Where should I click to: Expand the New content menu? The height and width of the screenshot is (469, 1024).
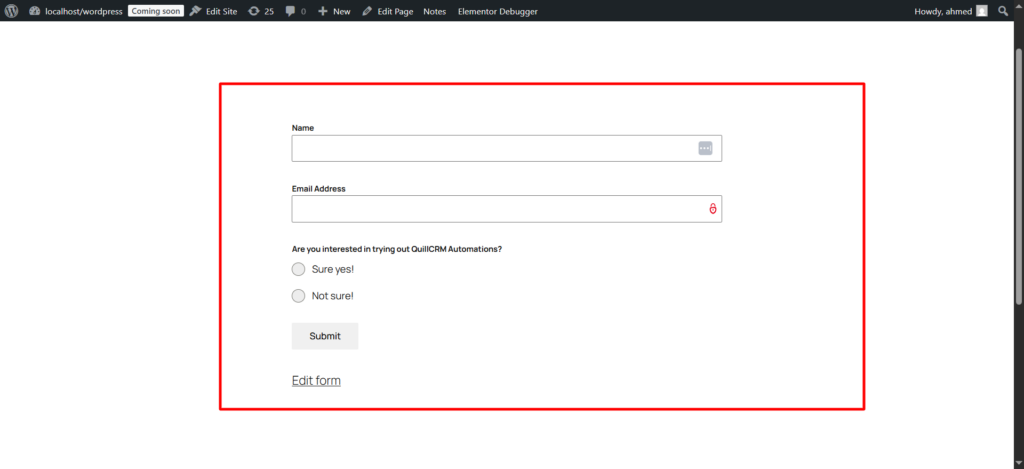pyautogui.click(x=334, y=11)
